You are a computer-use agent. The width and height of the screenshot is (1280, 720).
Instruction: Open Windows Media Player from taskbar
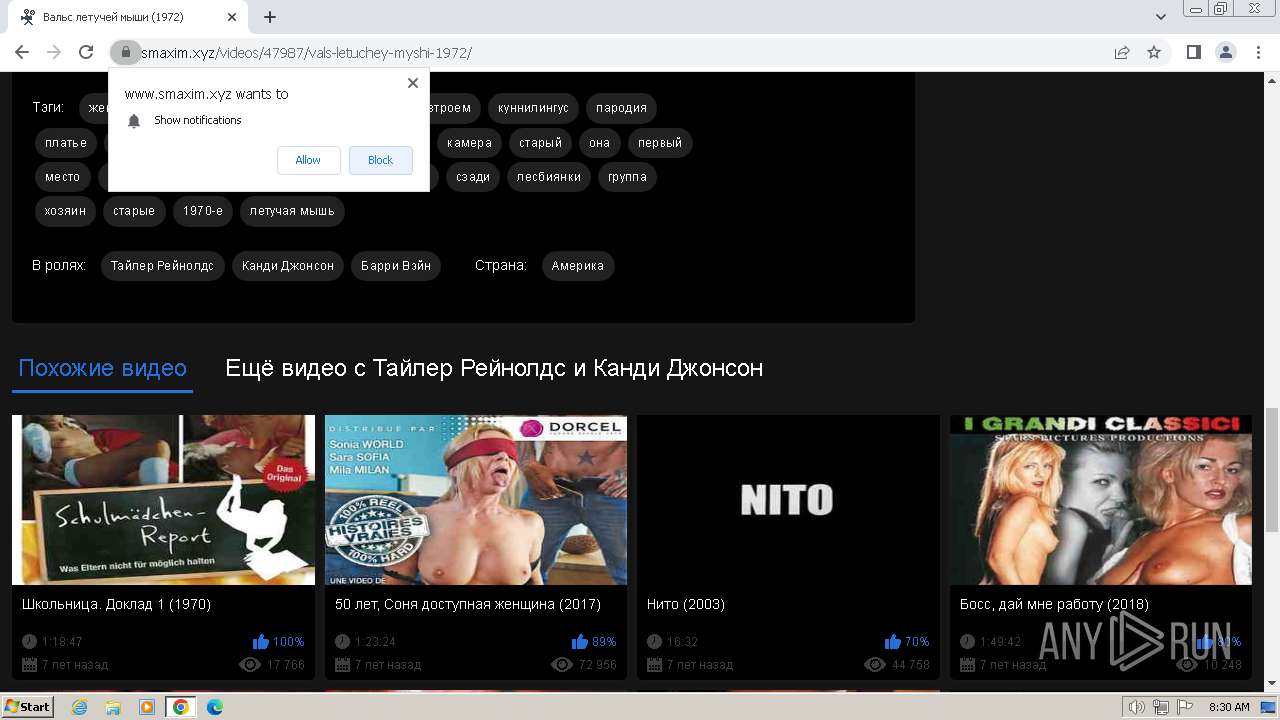(147, 707)
